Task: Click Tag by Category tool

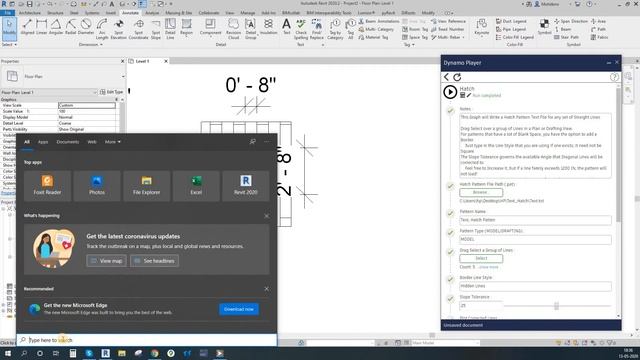Action: [335, 29]
